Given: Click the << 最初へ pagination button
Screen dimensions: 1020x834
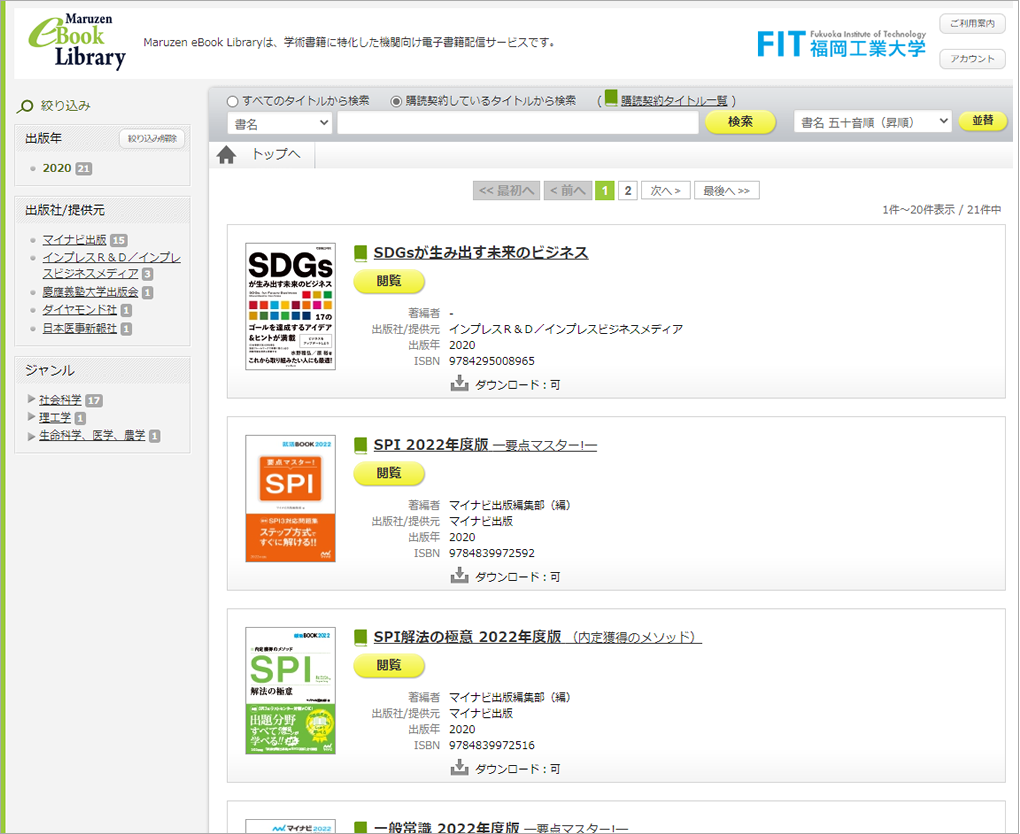Looking at the screenshot, I should click(x=506, y=191).
